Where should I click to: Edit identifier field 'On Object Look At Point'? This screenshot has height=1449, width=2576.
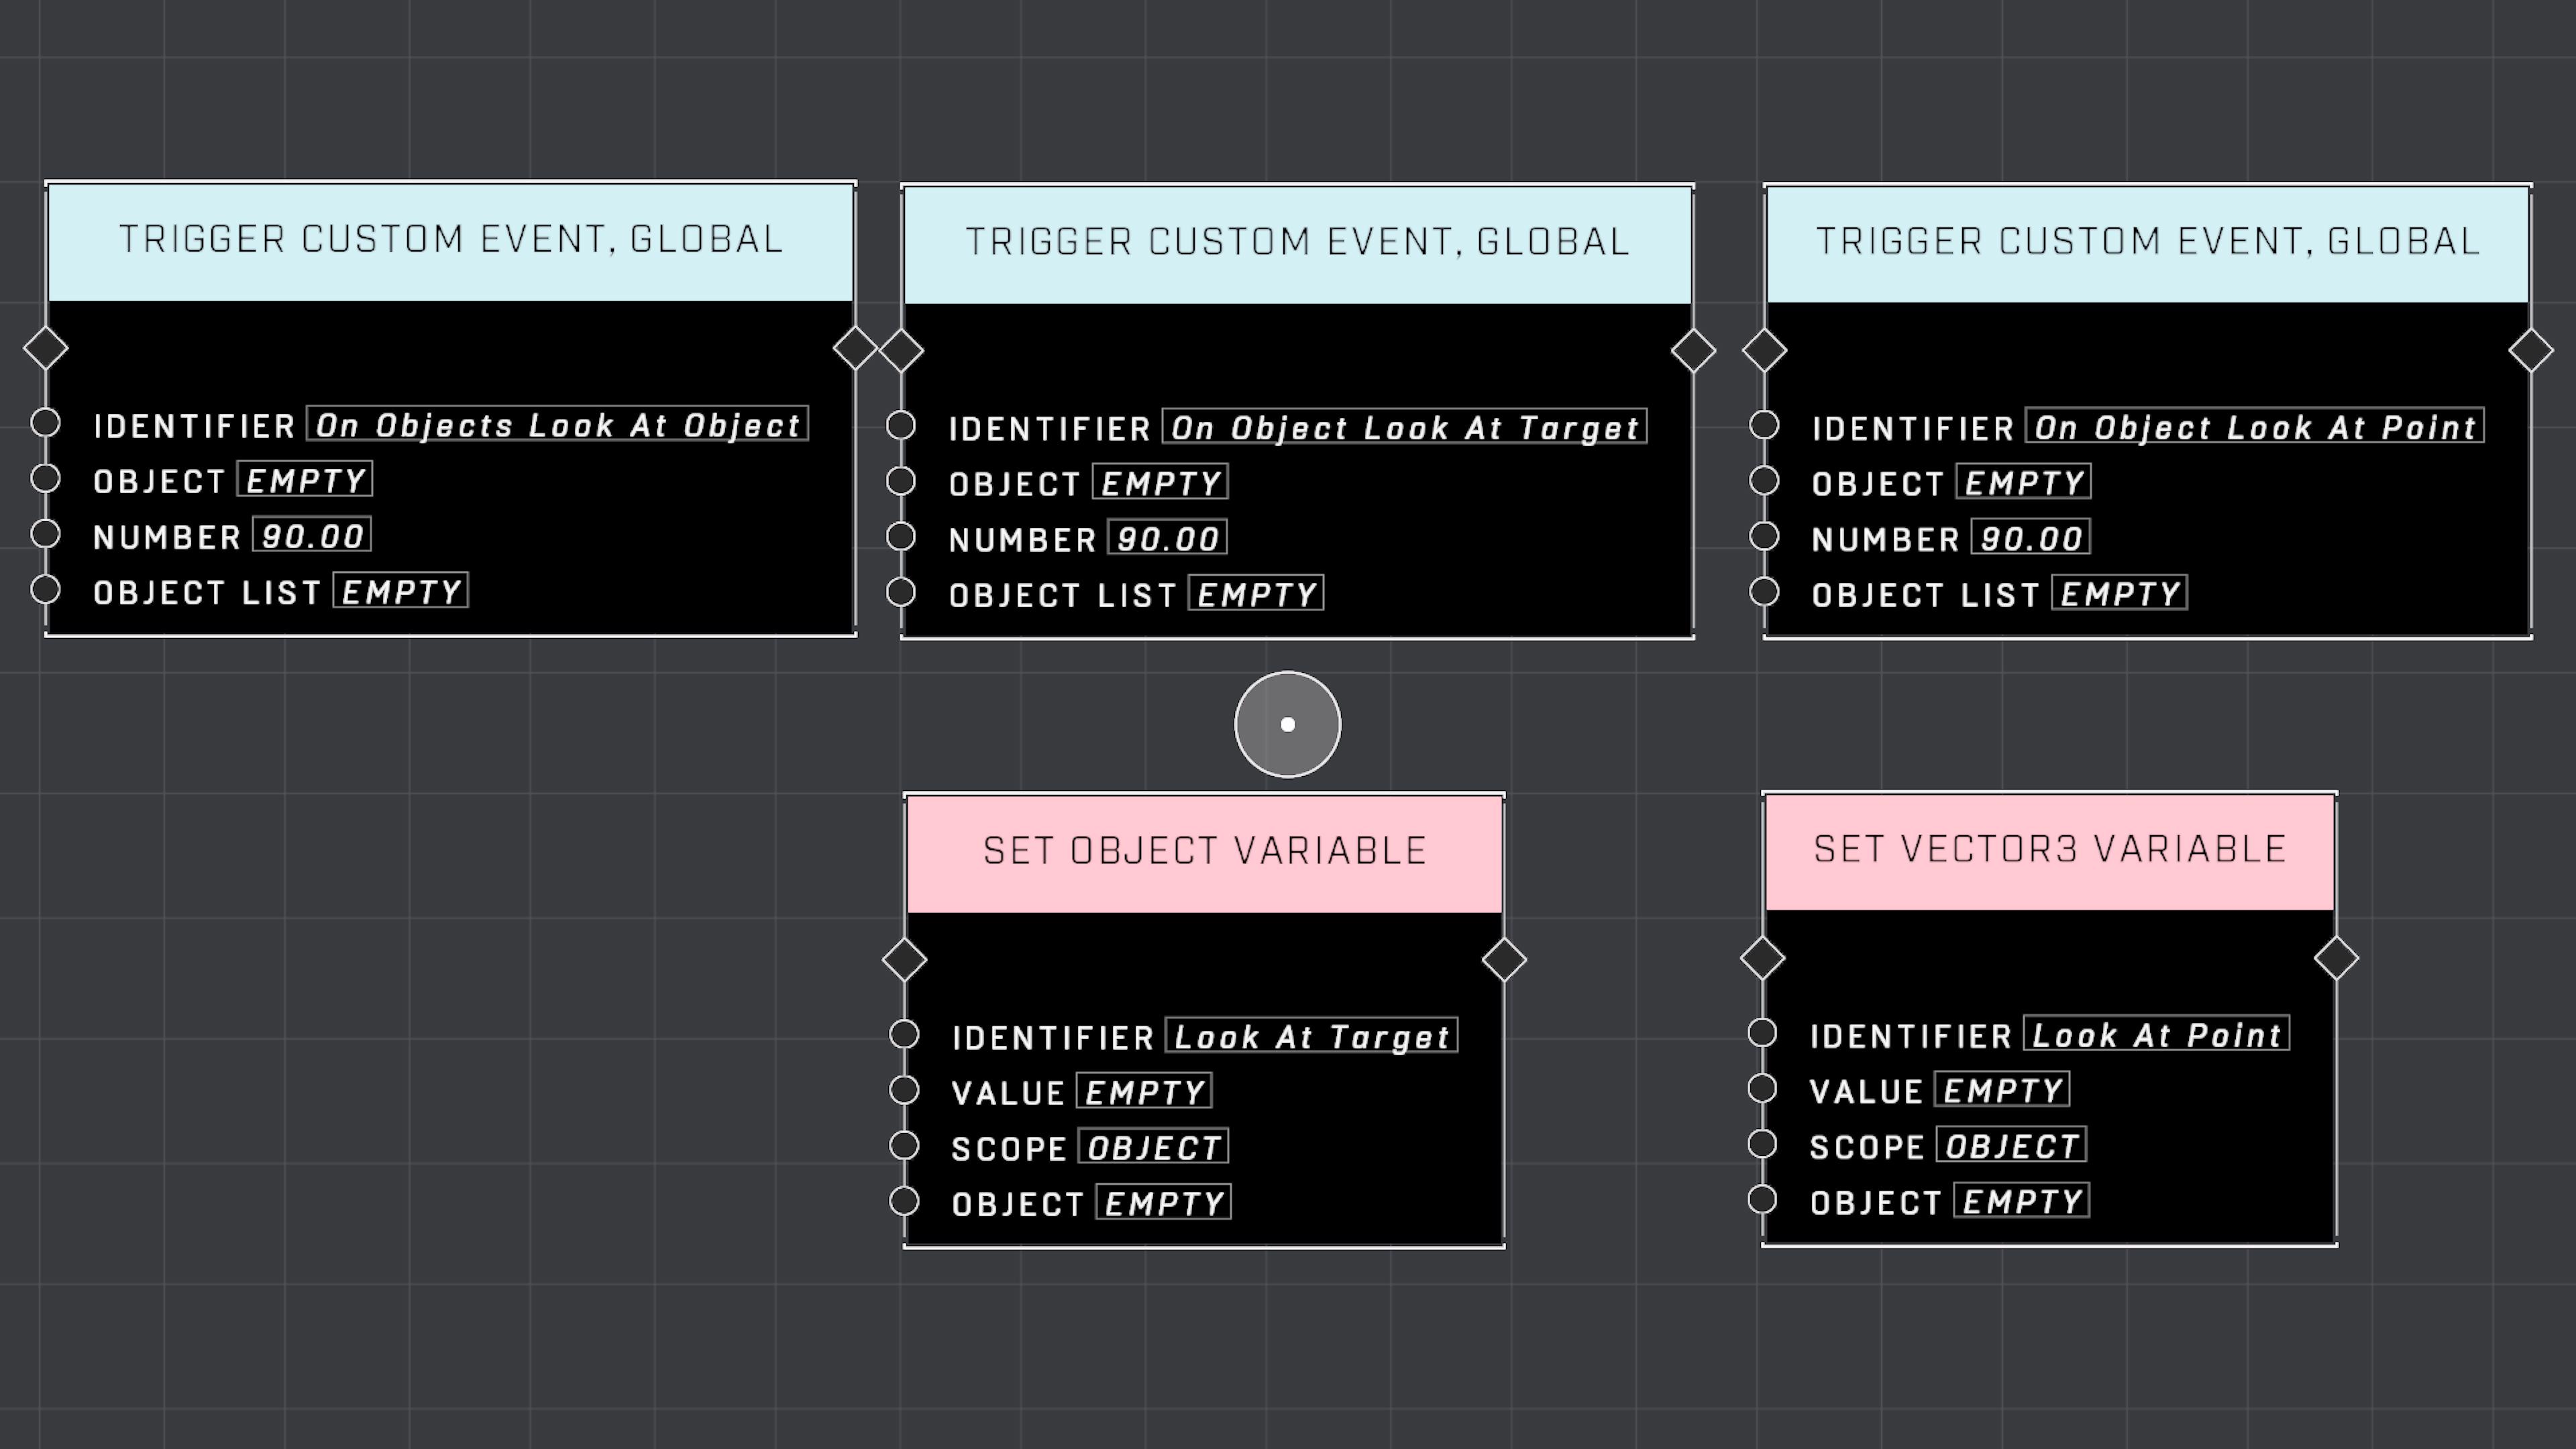point(2255,426)
